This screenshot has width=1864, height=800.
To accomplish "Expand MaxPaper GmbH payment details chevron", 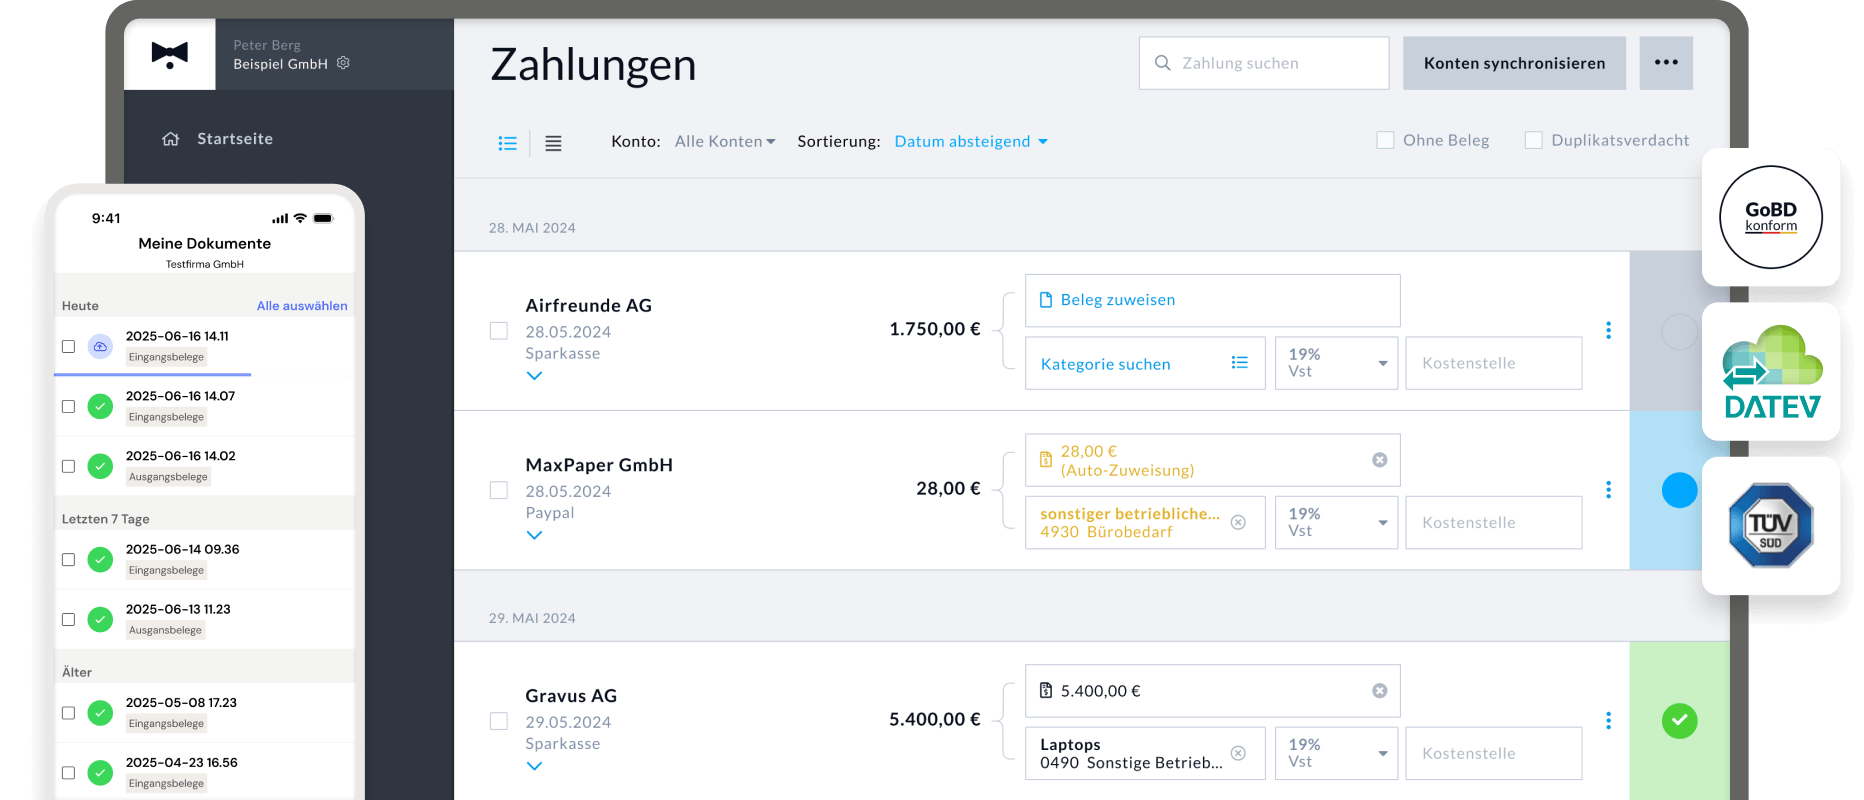I will [535, 535].
